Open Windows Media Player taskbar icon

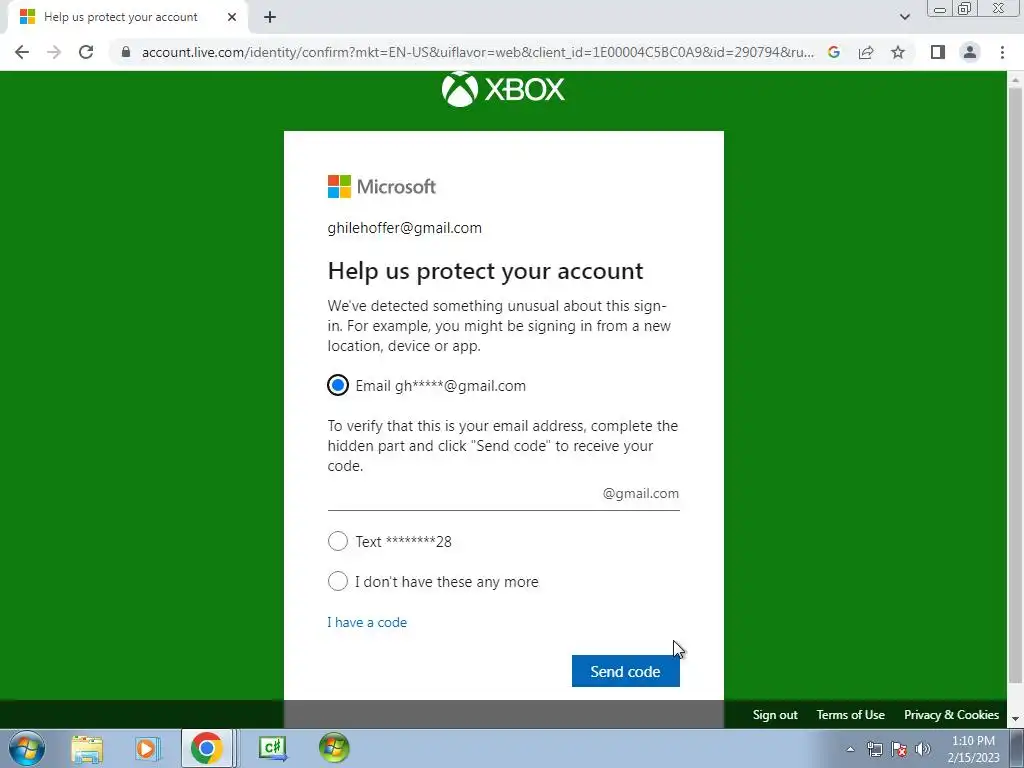coord(147,748)
